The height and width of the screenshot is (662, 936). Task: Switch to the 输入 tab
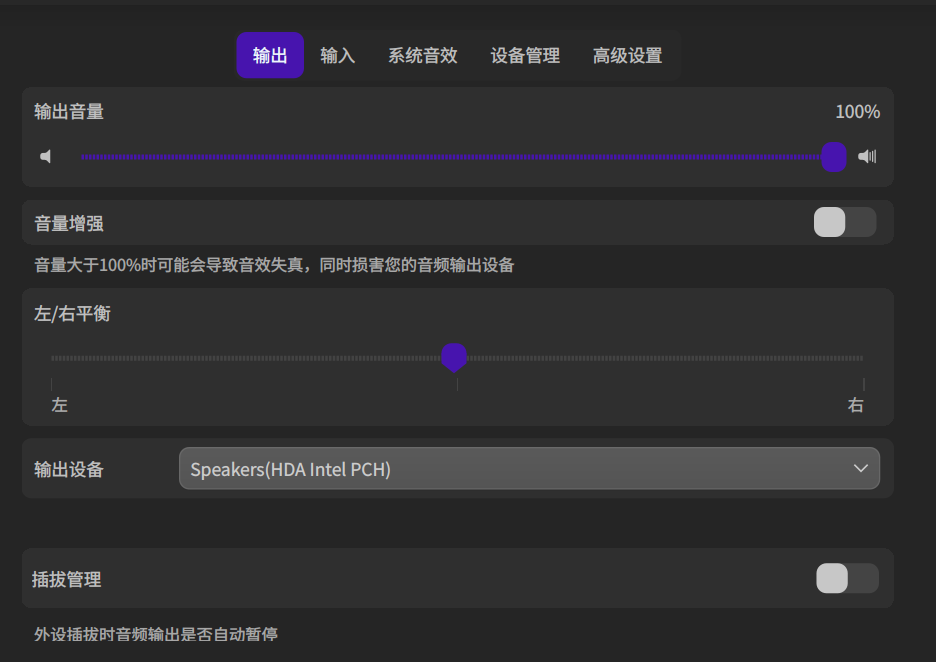tap(337, 55)
